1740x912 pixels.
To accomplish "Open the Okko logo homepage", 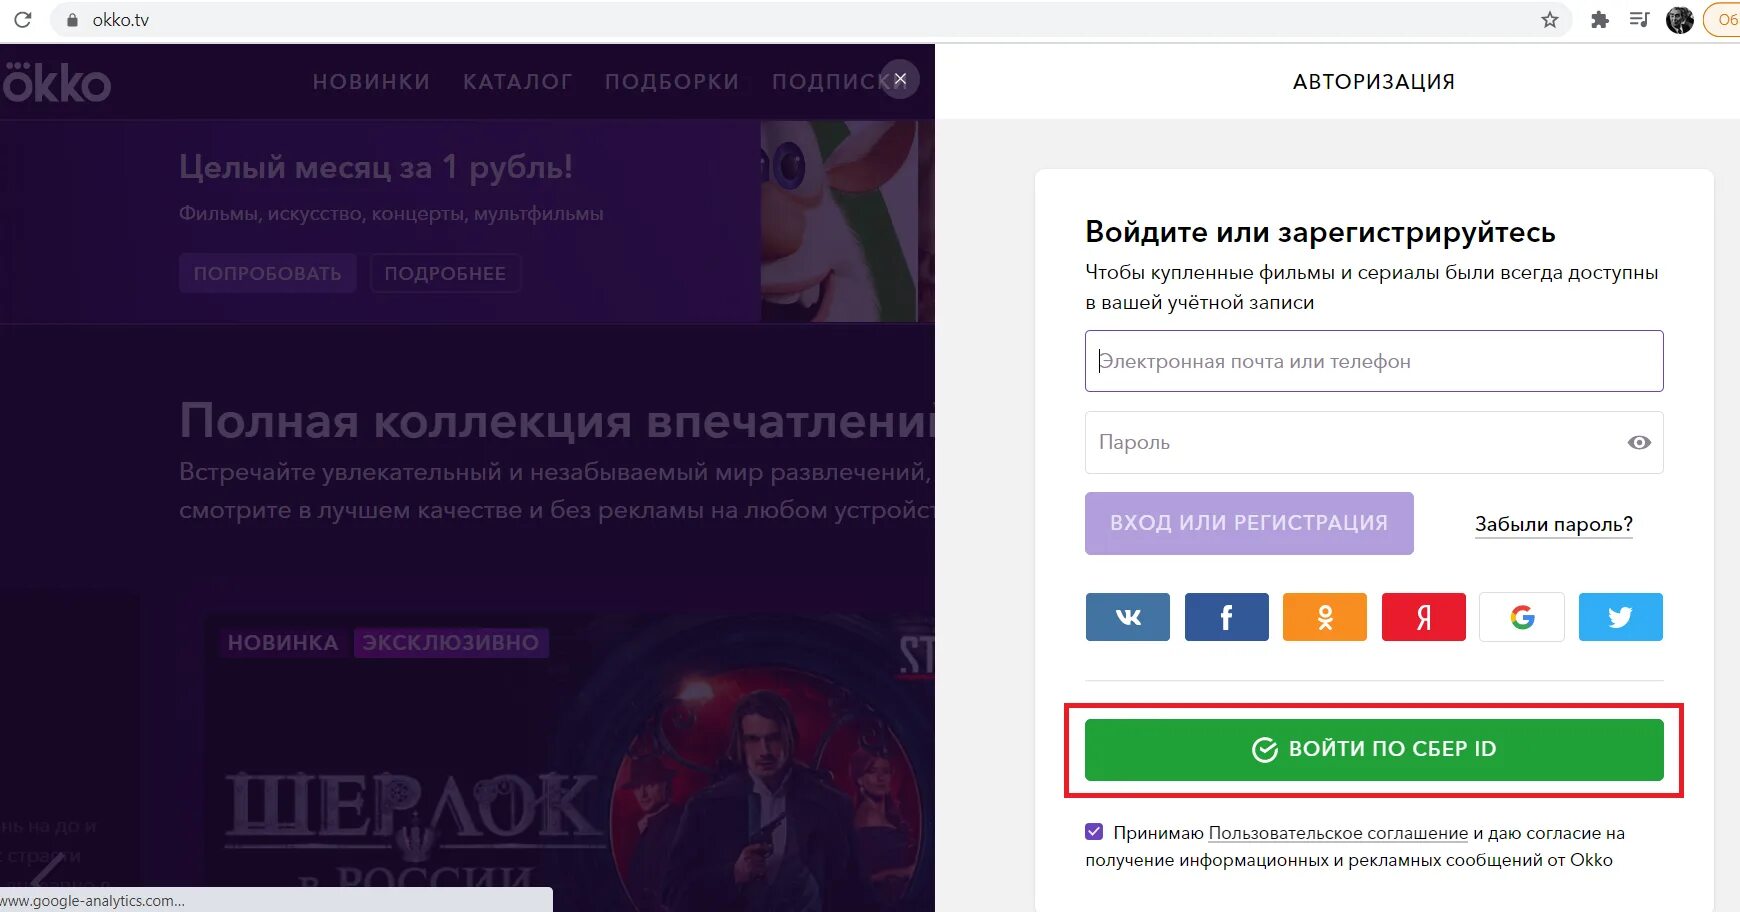I will tap(56, 83).
